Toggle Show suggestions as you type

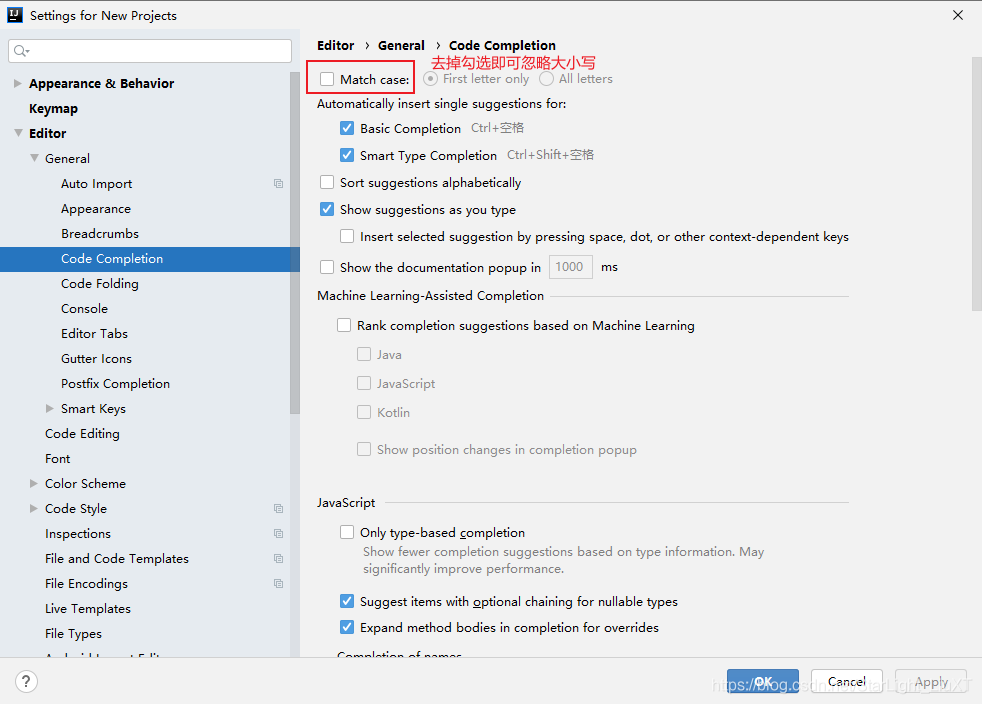click(327, 209)
